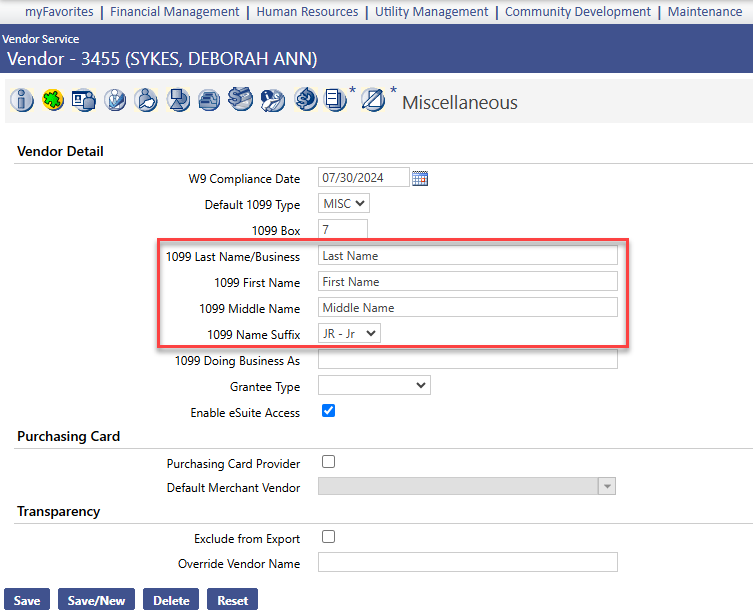Image resolution: width=753 pixels, height=614 pixels.
Task: Click the Override Vendor Name field
Action: (x=468, y=562)
